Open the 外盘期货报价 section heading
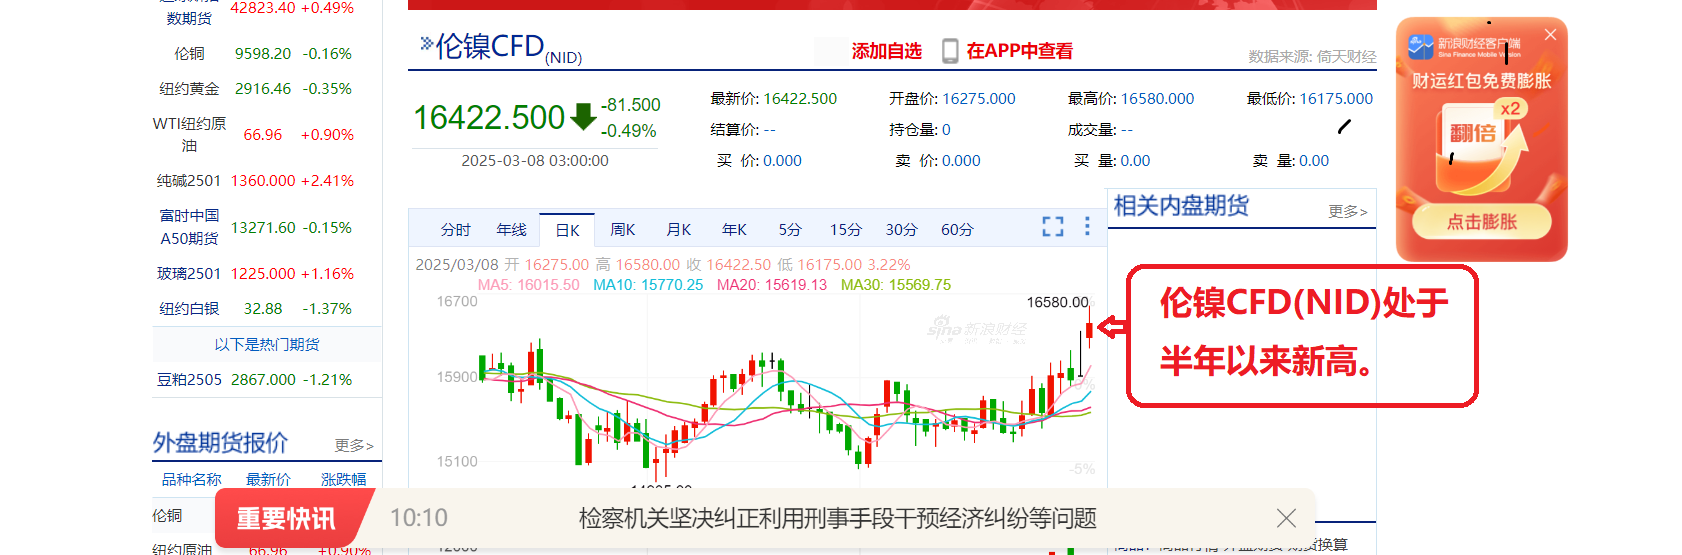 click(x=220, y=443)
